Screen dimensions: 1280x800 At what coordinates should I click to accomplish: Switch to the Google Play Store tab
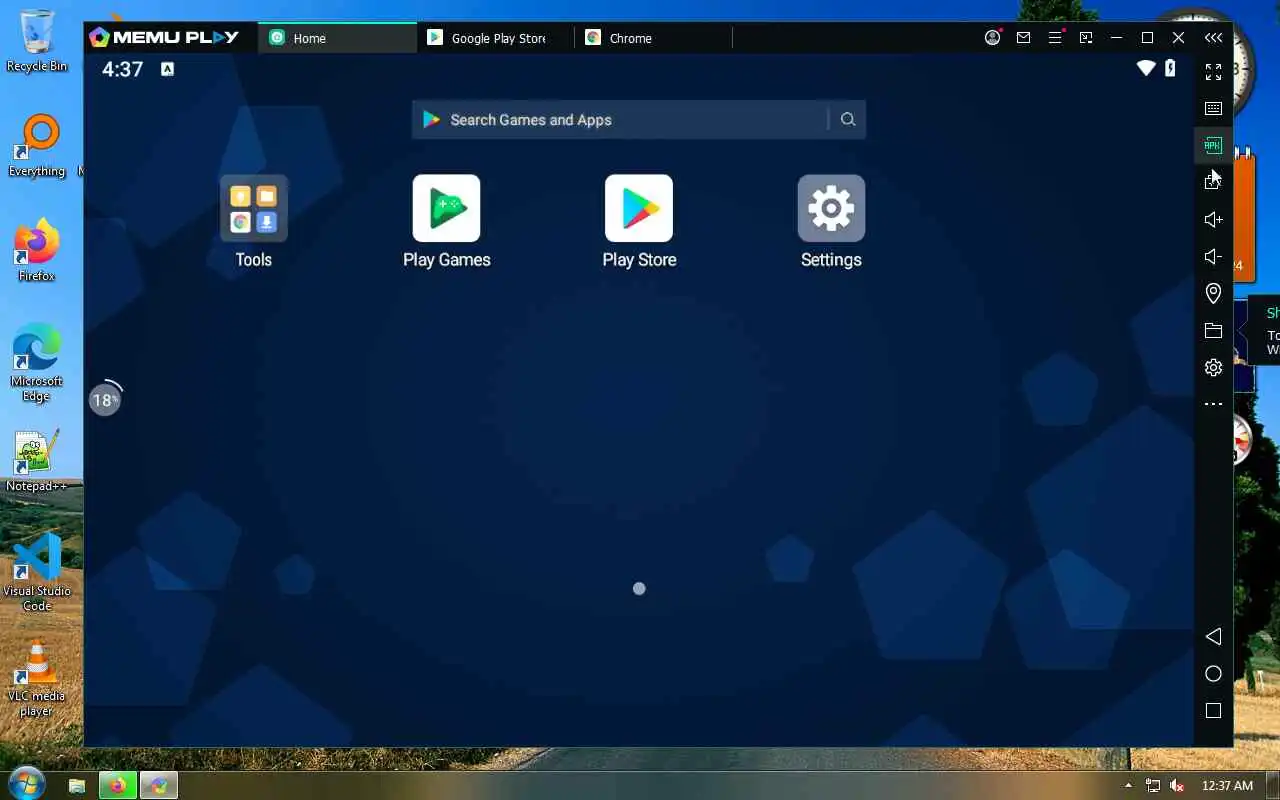[x=496, y=38]
